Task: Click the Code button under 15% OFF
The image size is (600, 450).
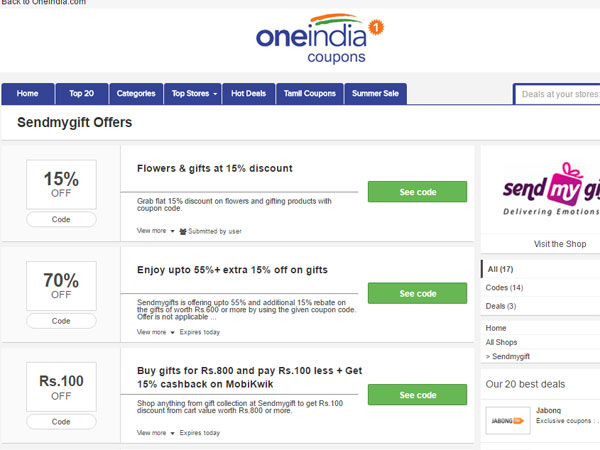Action: pos(61,219)
